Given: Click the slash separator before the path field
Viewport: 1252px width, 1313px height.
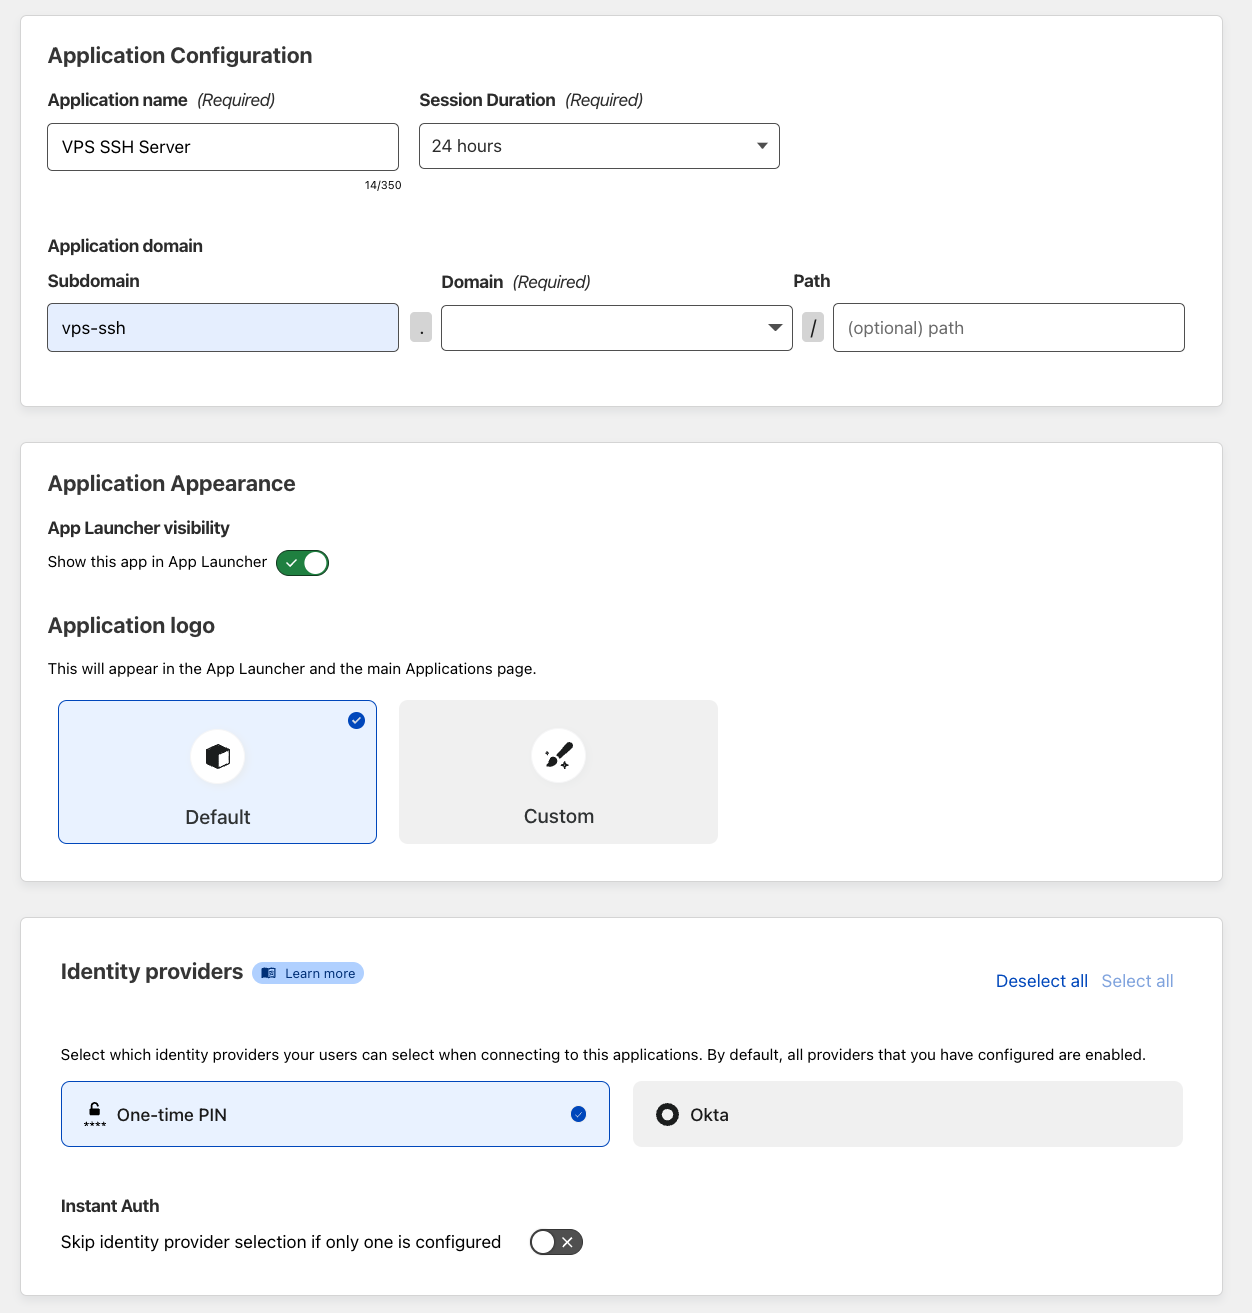Looking at the screenshot, I should click(813, 327).
